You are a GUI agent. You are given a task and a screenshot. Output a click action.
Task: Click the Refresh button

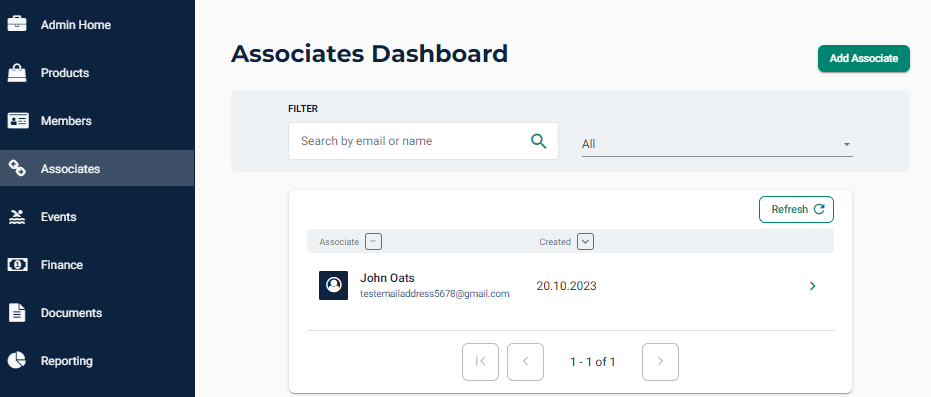tap(796, 209)
